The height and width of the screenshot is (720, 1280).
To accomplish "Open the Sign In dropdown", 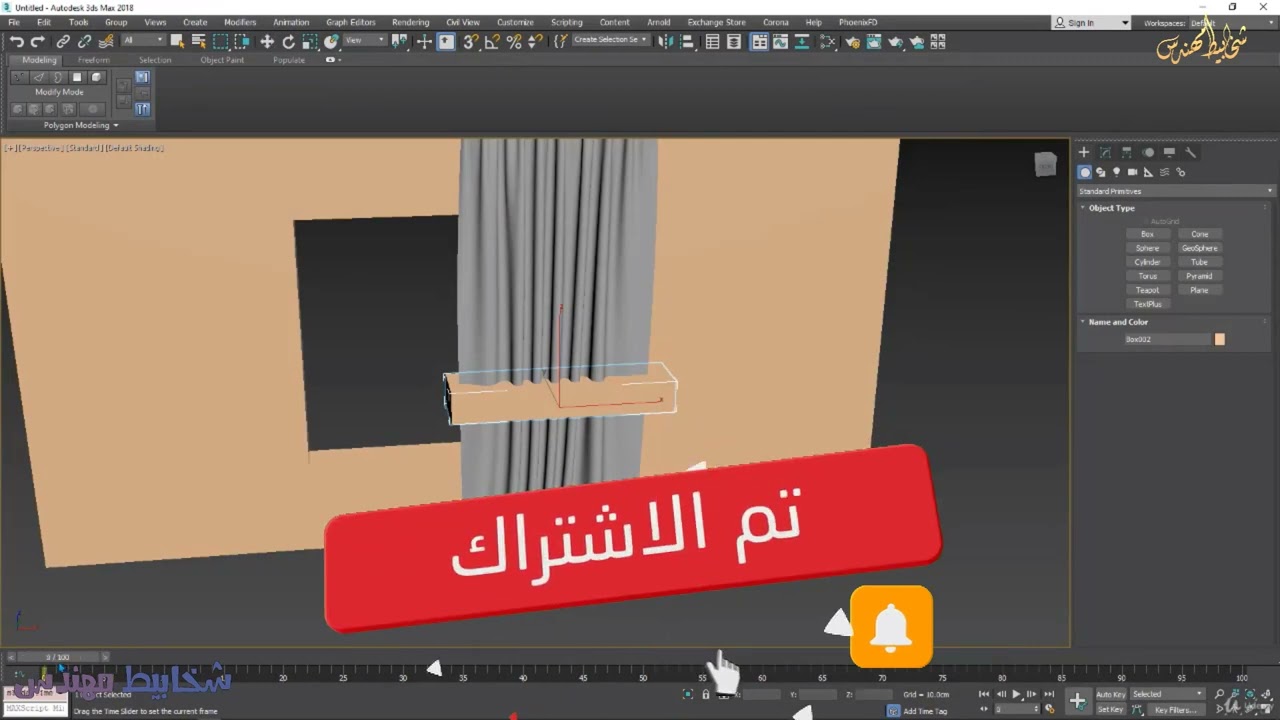I will coord(1092,22).
